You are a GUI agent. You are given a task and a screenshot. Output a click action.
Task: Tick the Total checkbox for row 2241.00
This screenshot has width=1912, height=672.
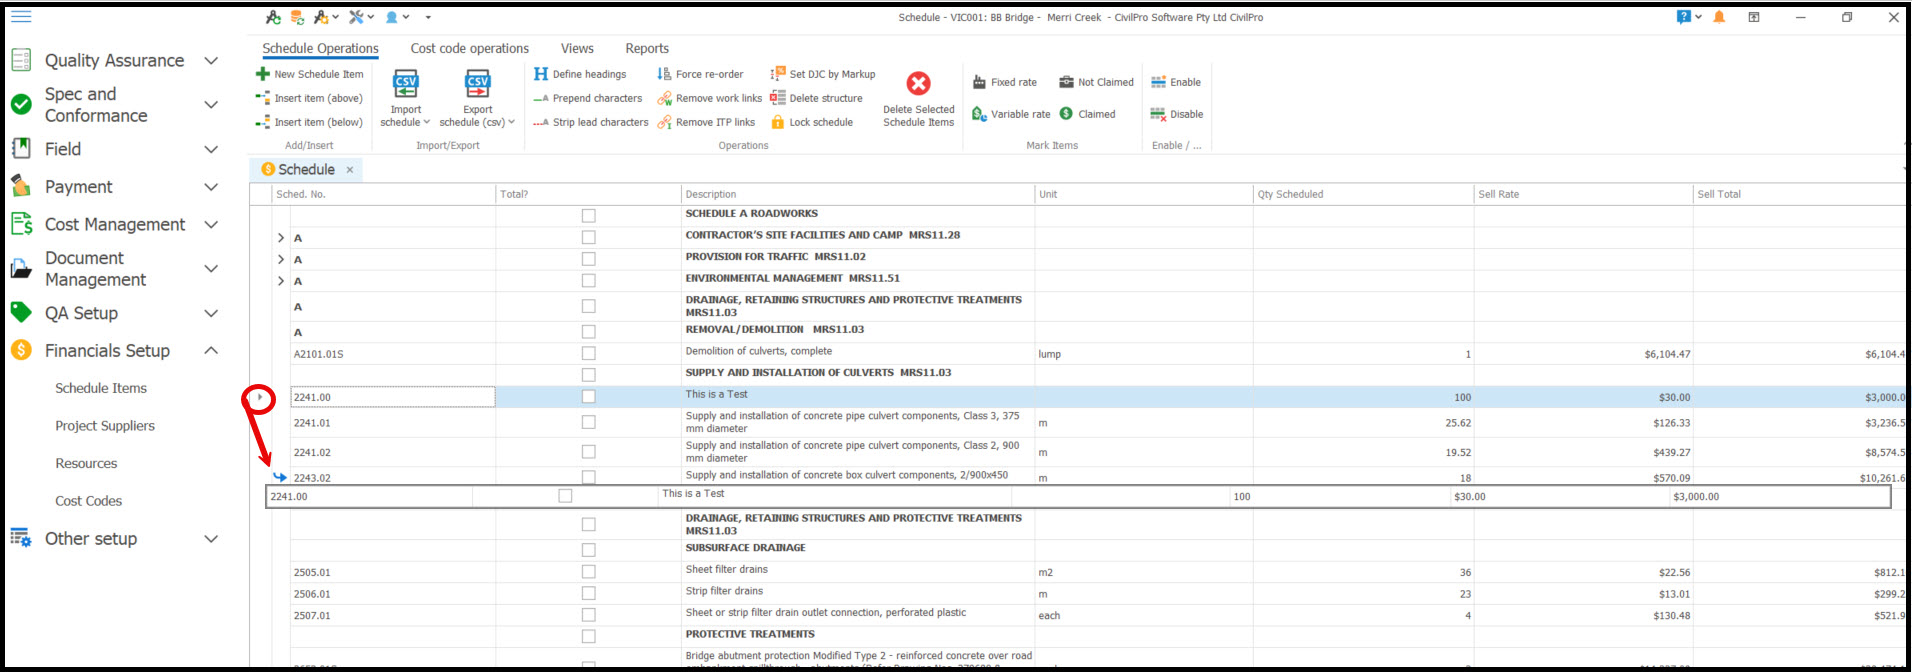(x=588, y=397)
